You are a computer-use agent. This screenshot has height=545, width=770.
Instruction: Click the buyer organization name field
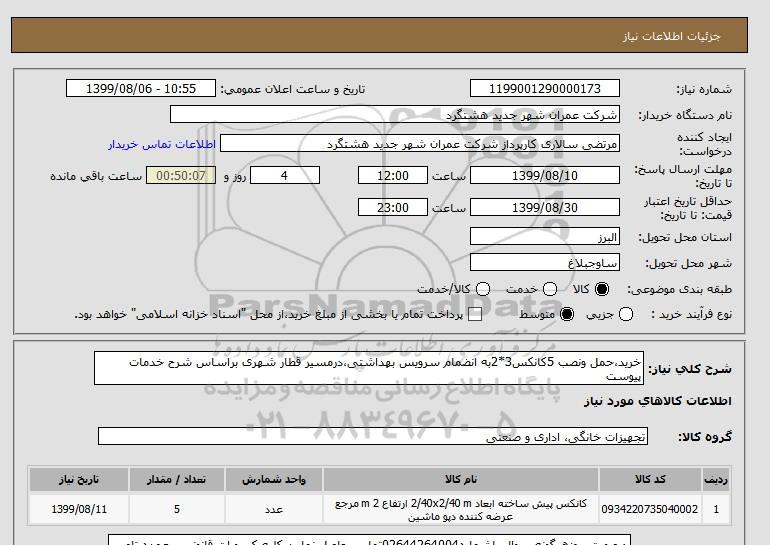394,115
